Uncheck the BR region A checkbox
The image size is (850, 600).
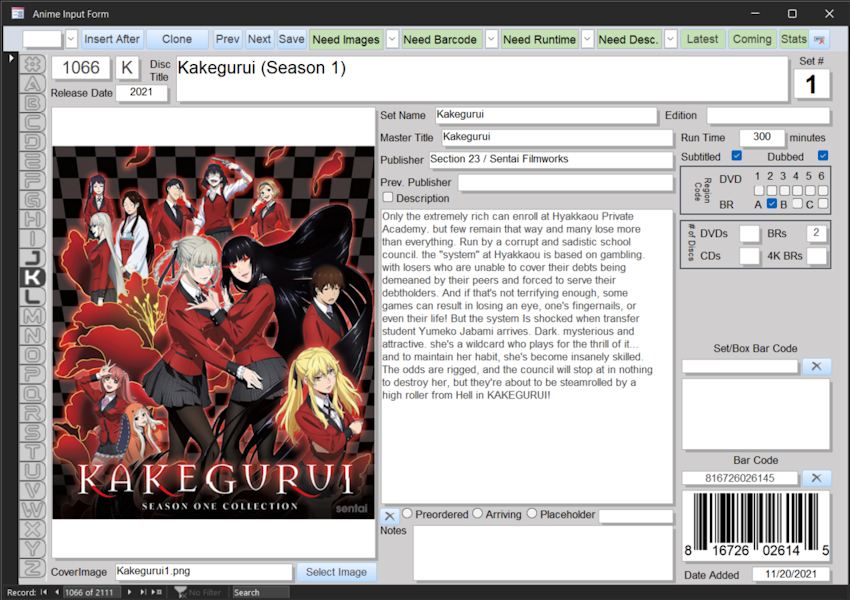(x=772, y=204)
